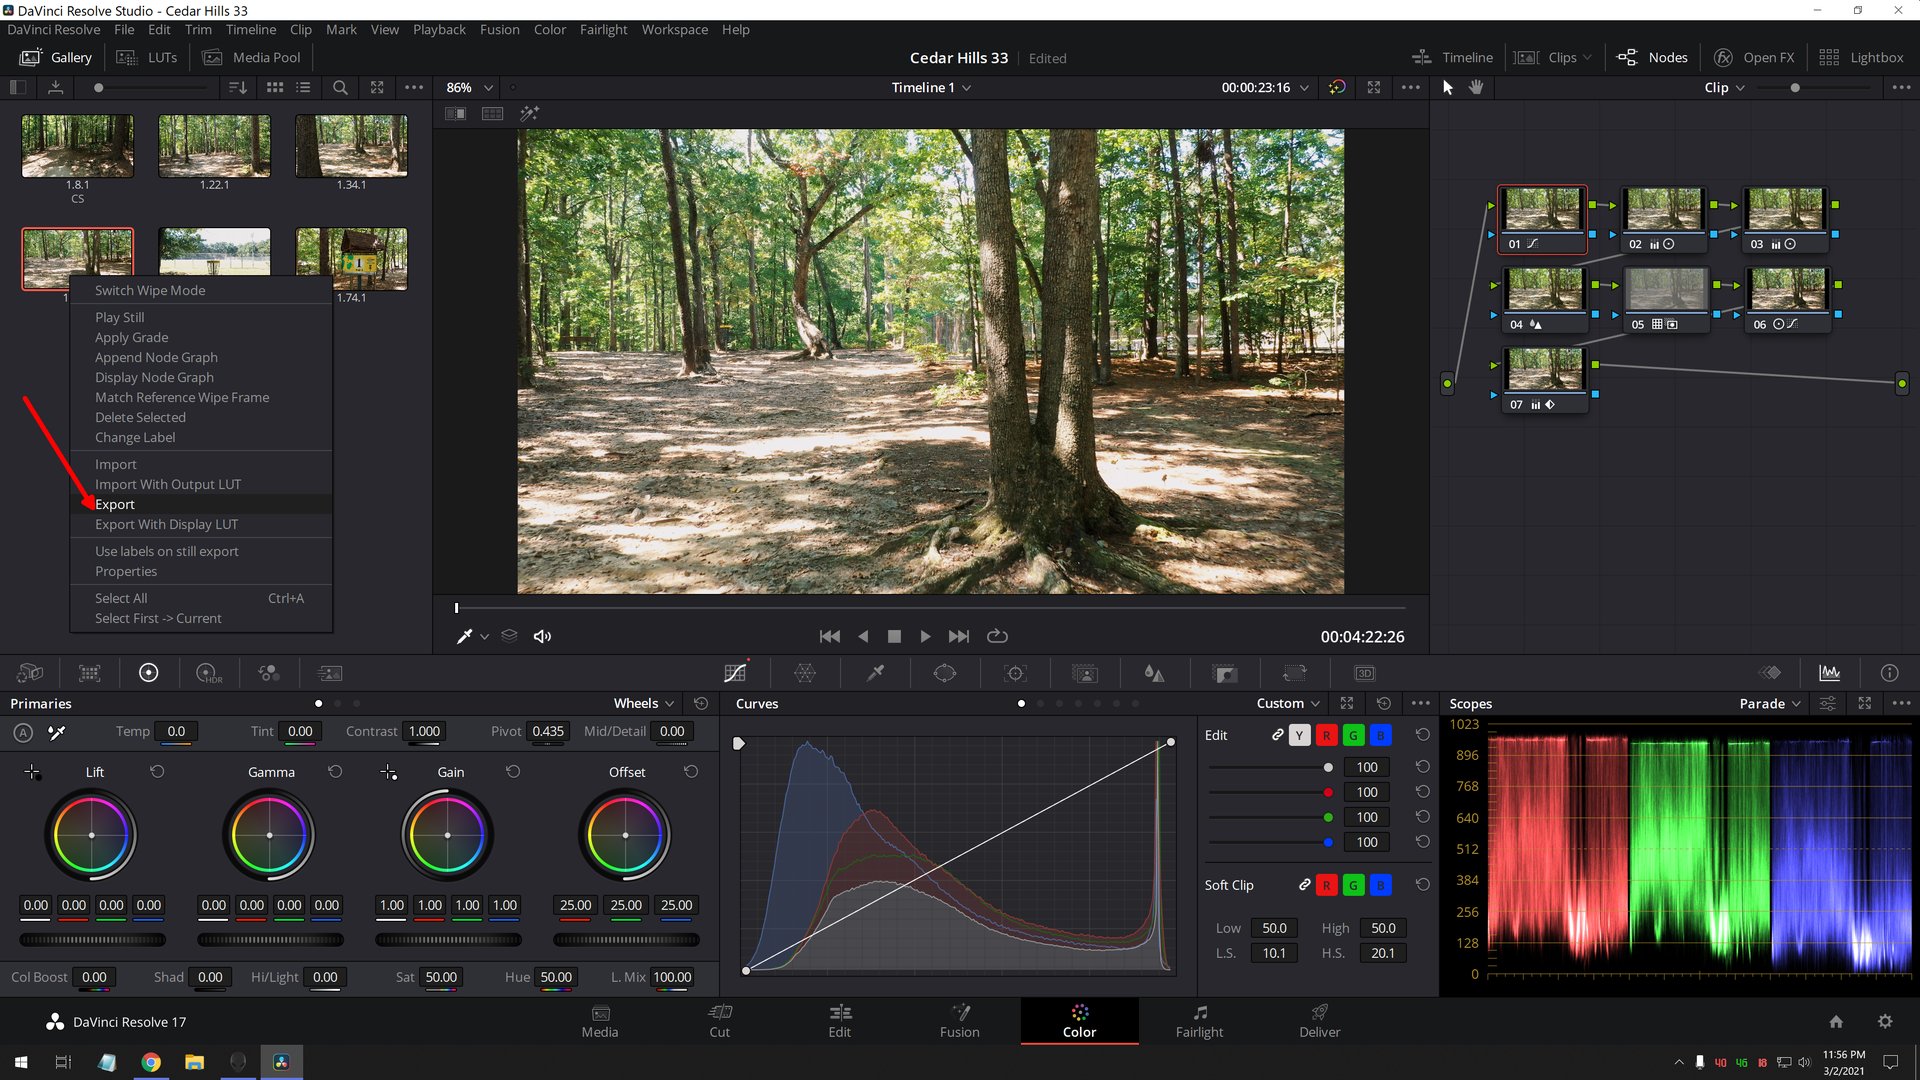Open the Media Pool panel
Image resolution: width=1920 pixels, height=1080 pixels.
[251, 58]
